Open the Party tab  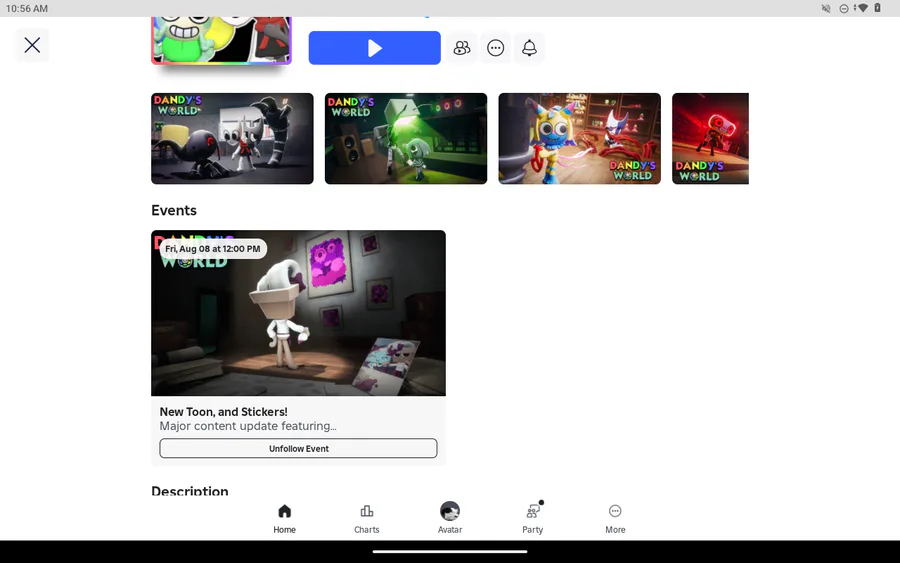[x=533, y=519]
